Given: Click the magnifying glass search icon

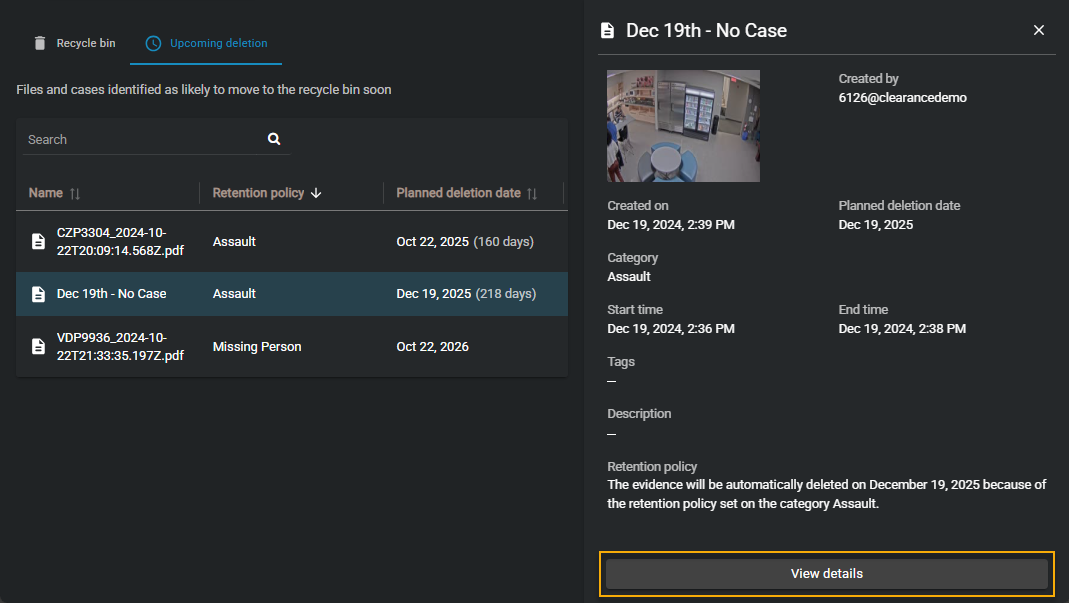Looking at the screenshot, I should [274, 139].
